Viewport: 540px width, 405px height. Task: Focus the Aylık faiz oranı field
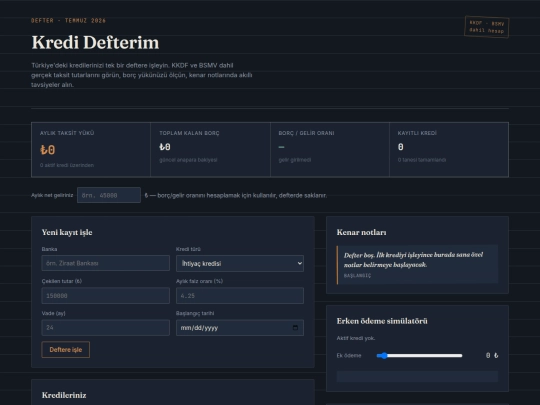pos(240,295)
